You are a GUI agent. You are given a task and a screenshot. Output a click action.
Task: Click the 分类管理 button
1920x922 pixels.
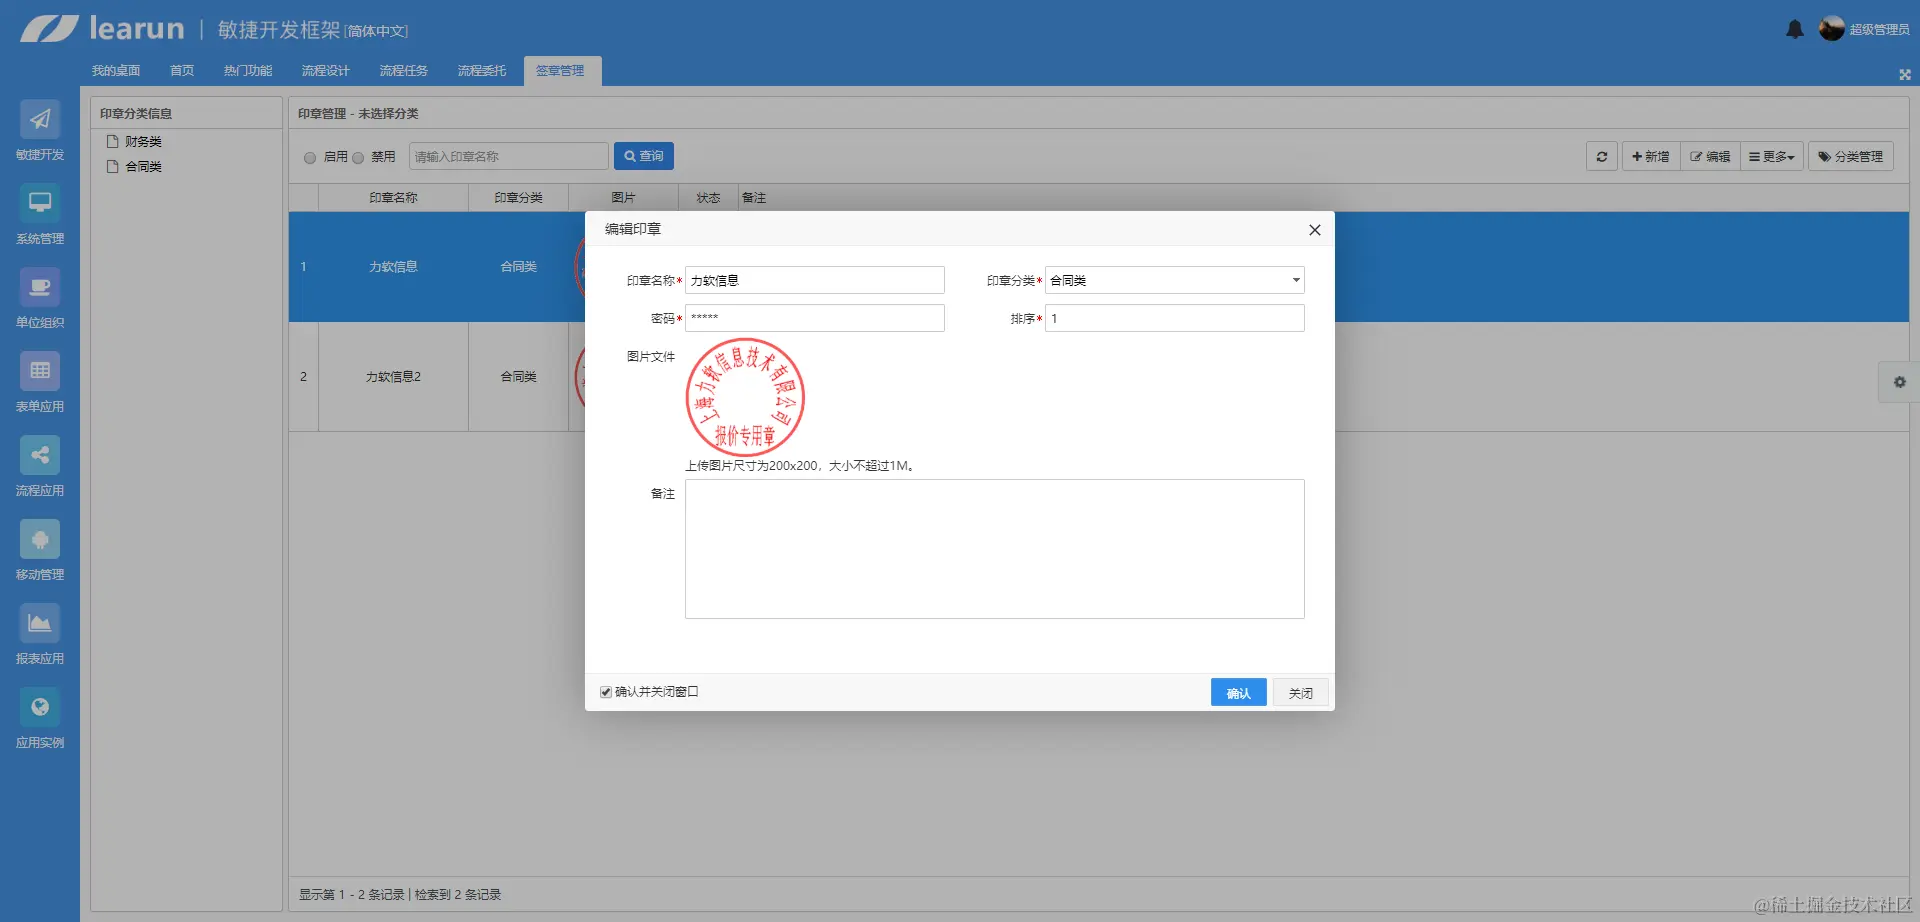coord(1851,157)
